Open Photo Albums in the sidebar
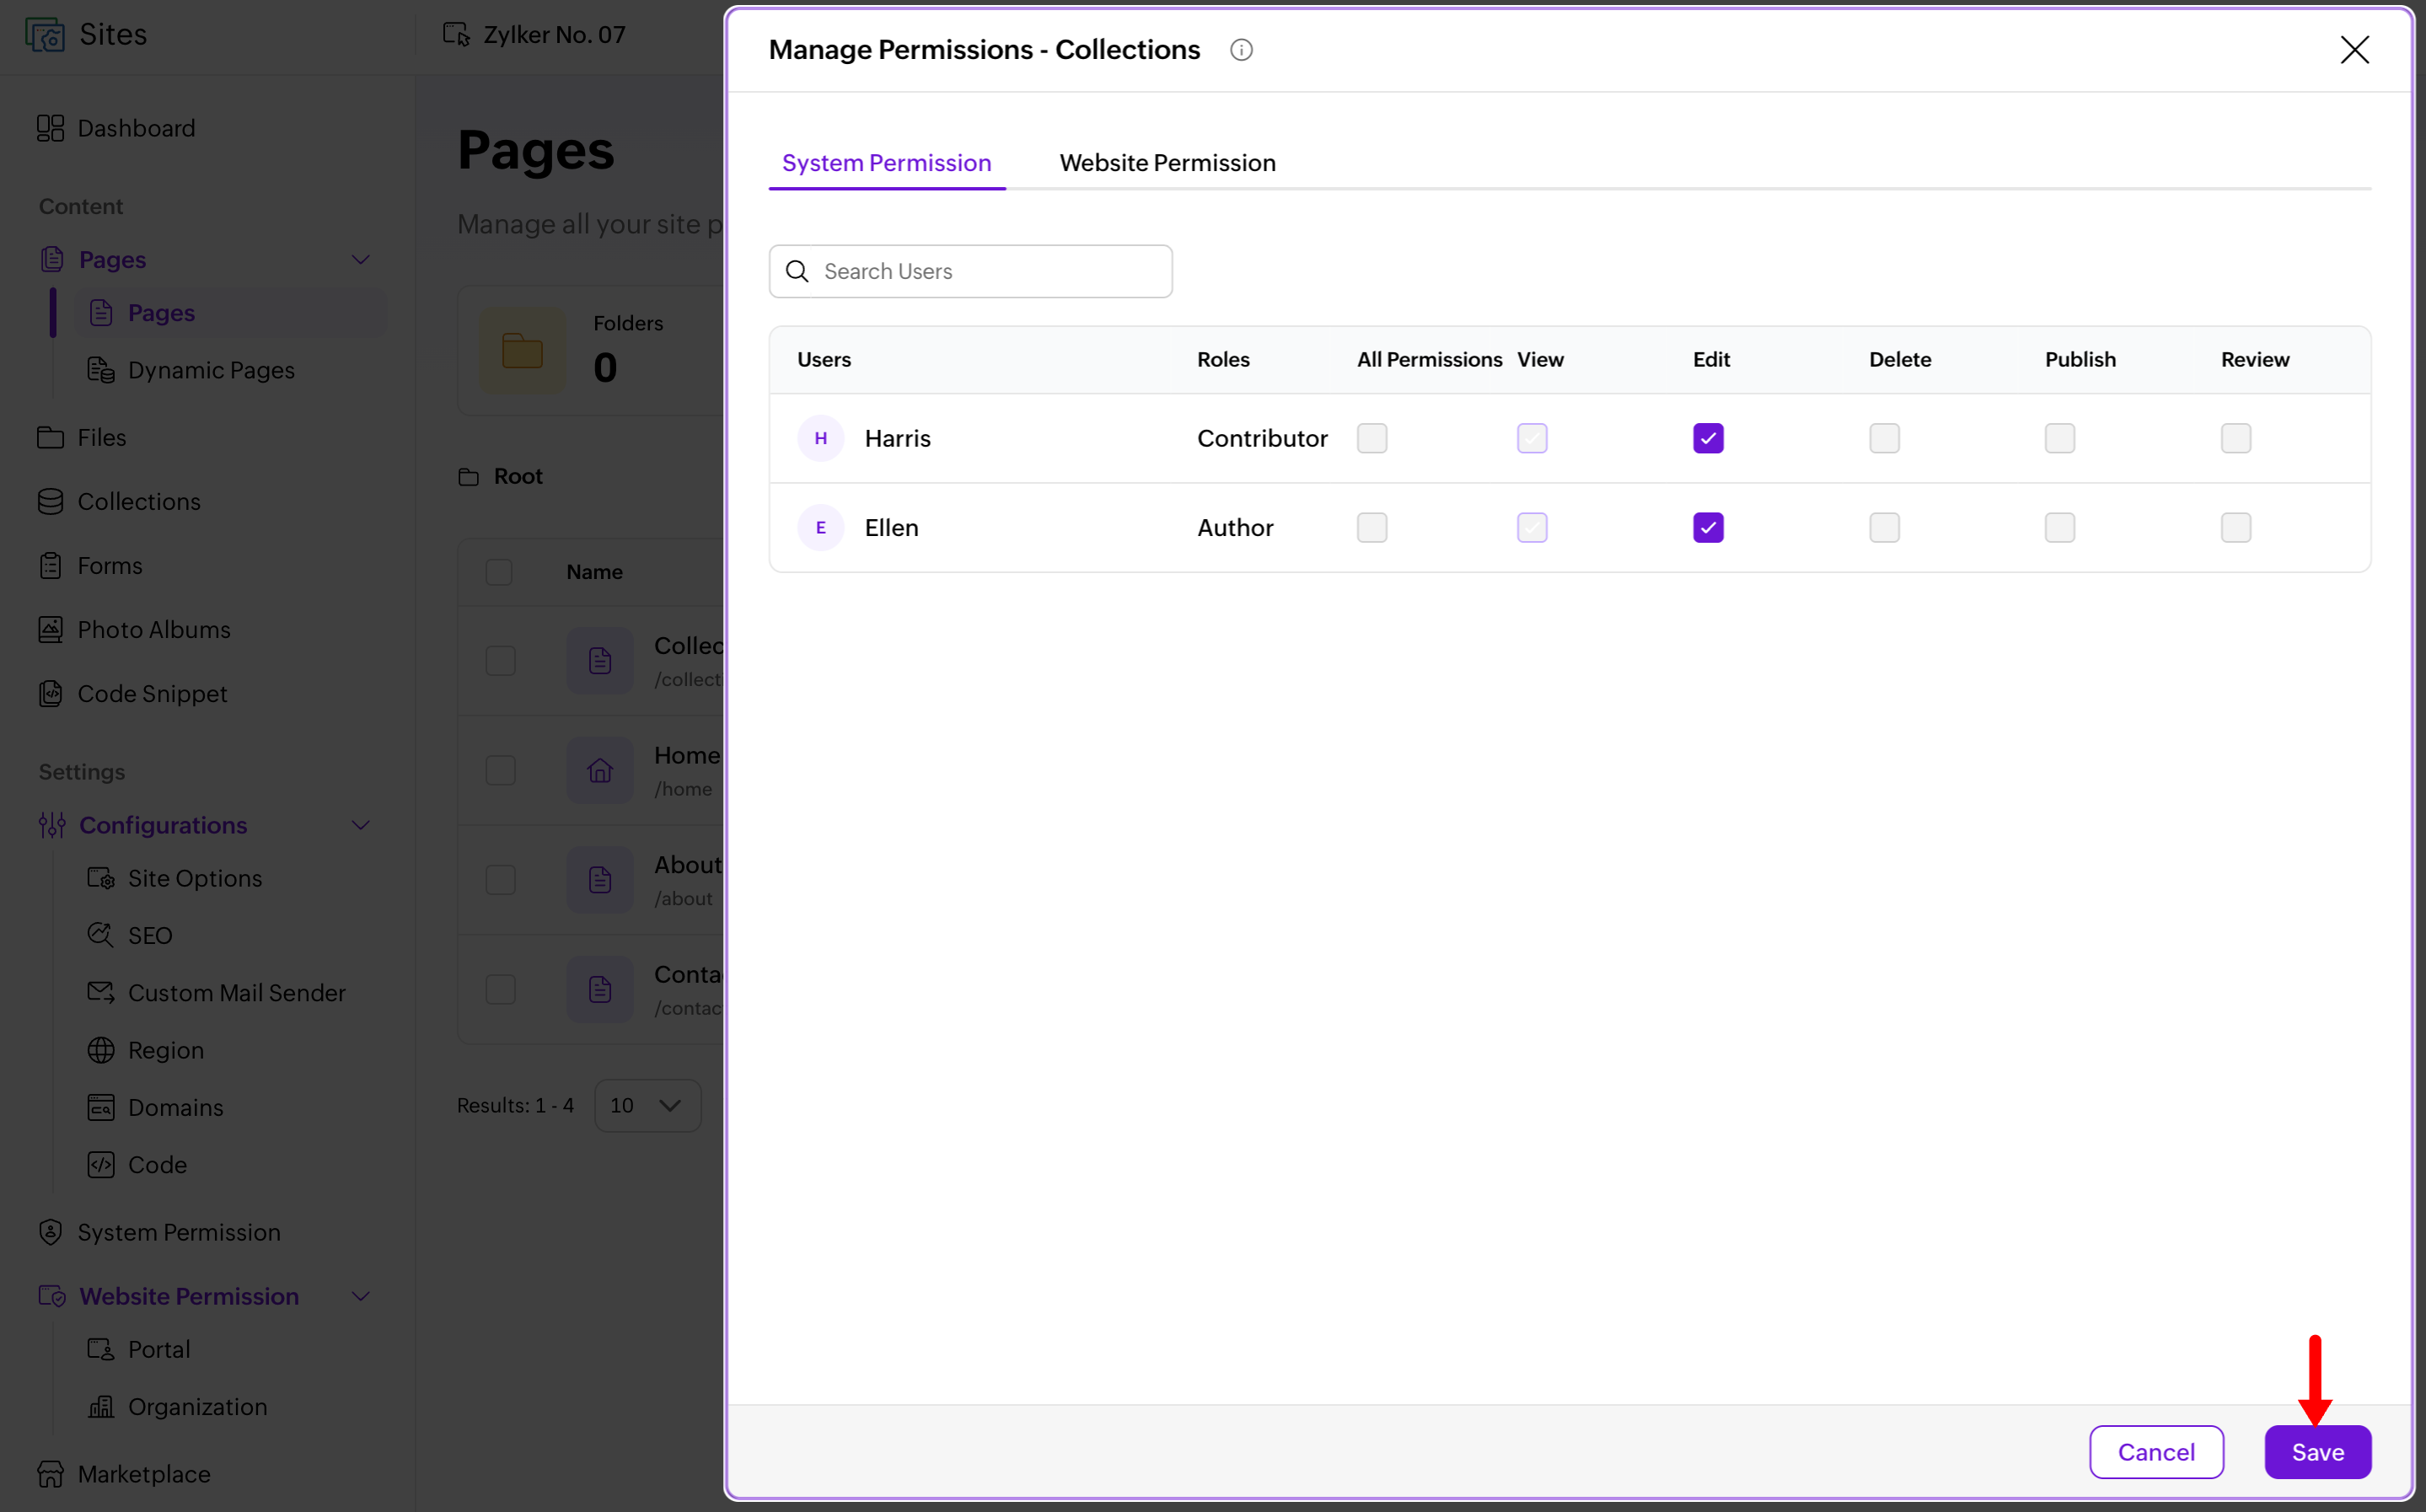 (135, 629)
